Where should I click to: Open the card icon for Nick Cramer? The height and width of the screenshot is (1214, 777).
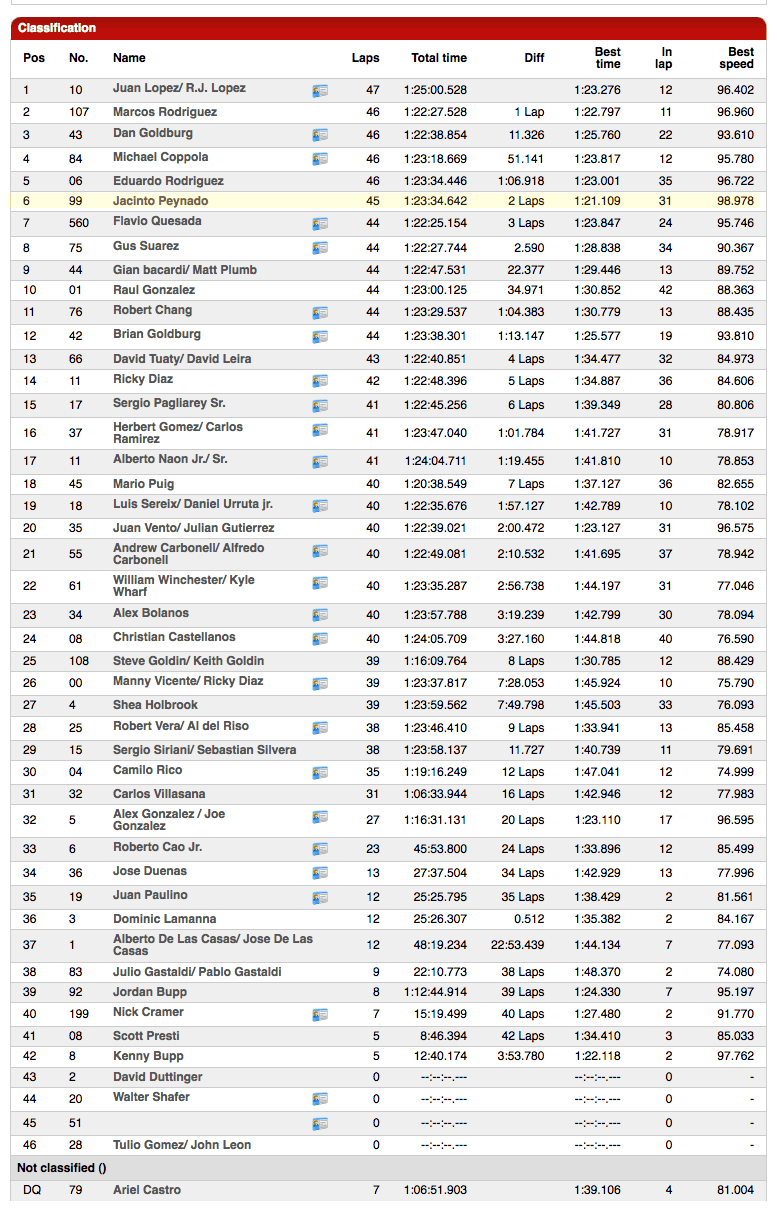point(320,1015)
